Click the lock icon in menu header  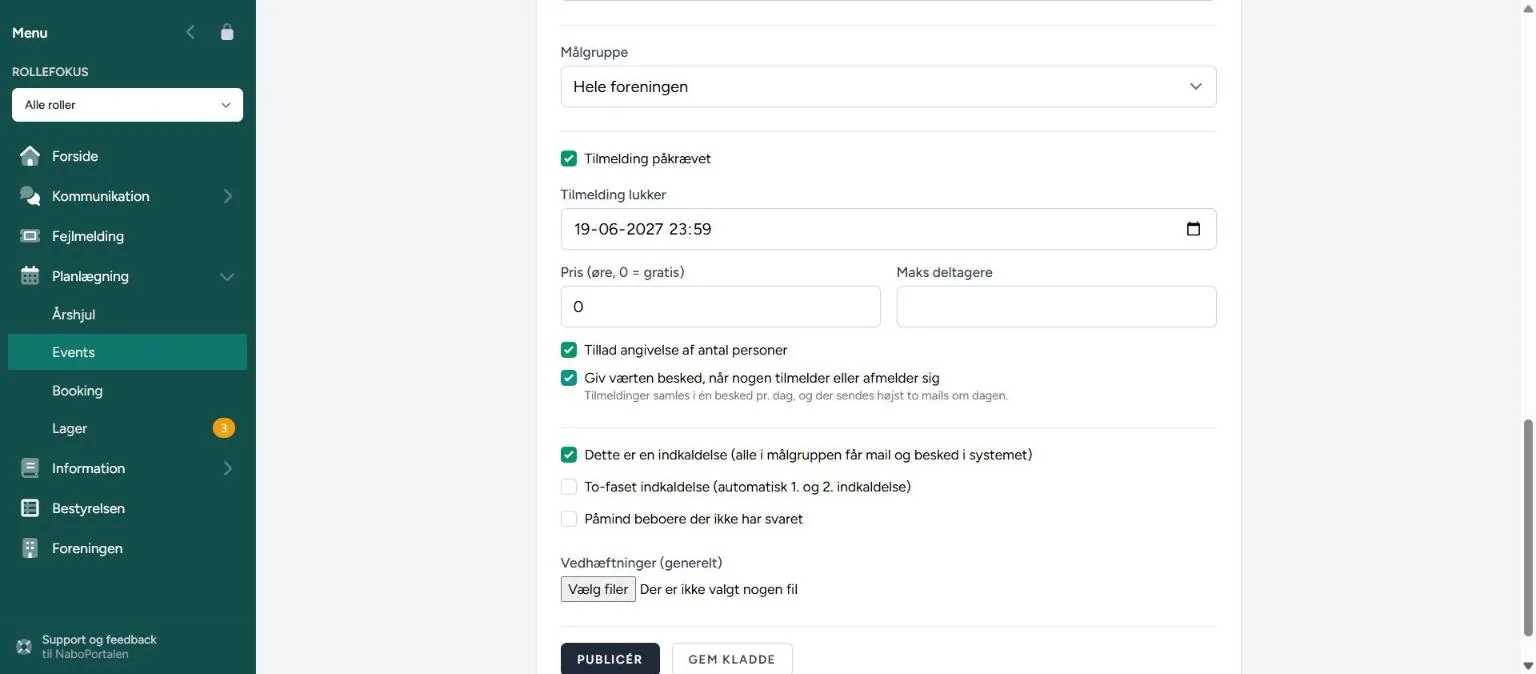click(227, 32)
